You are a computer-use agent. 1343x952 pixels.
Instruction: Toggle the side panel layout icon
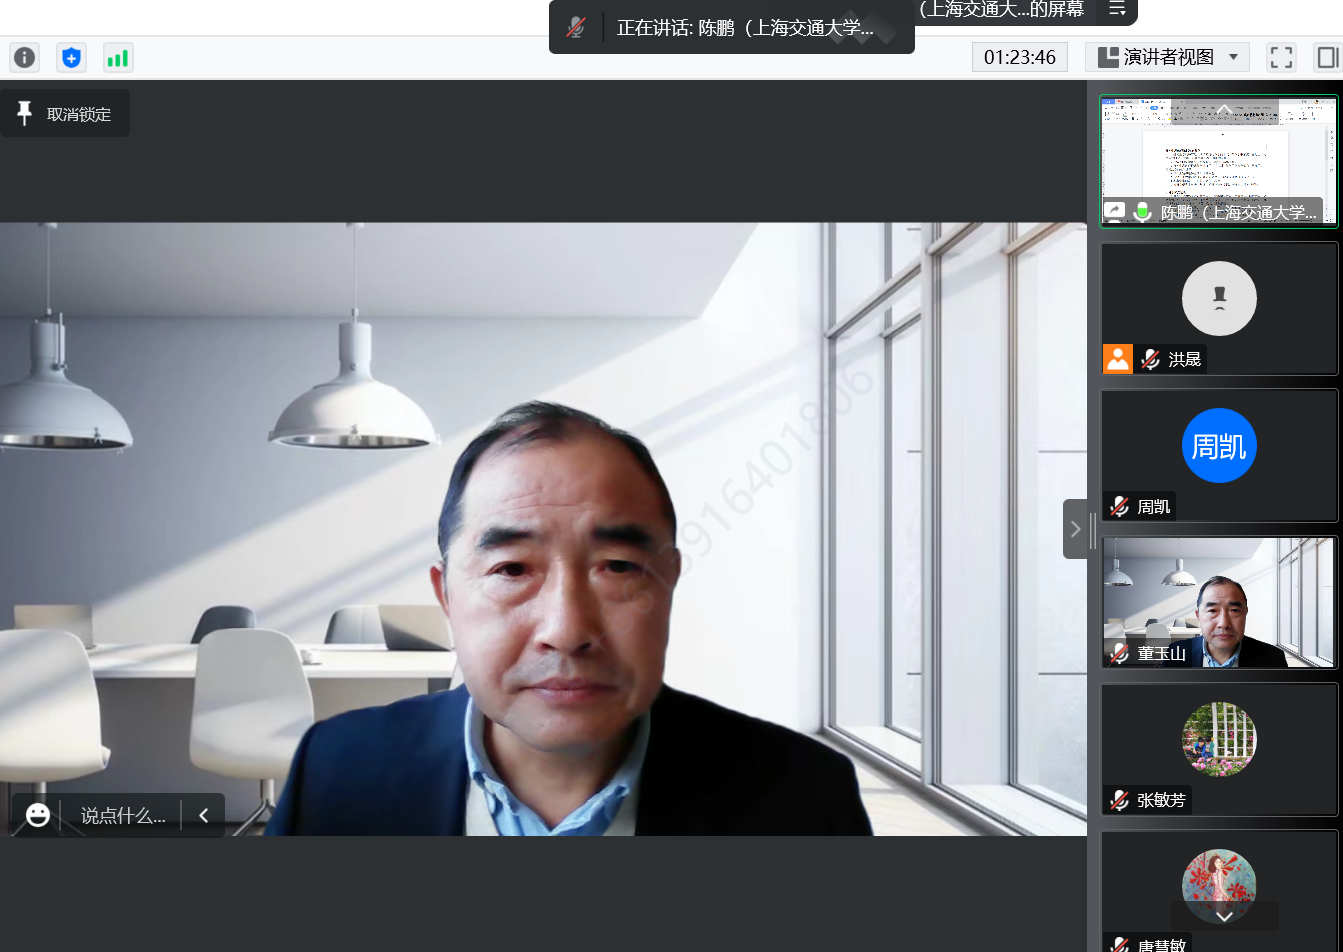[1327, 57]
